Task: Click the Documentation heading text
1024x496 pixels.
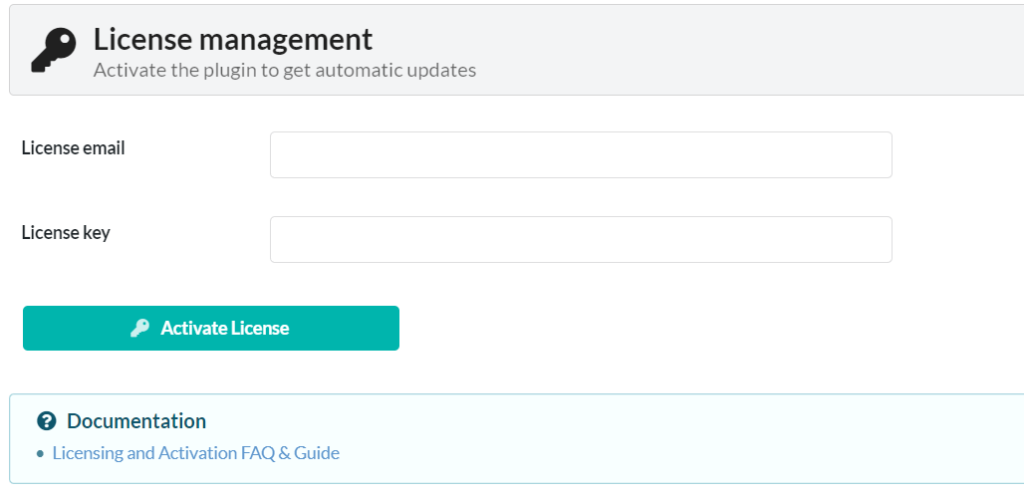Action: [x=136, y=422]
